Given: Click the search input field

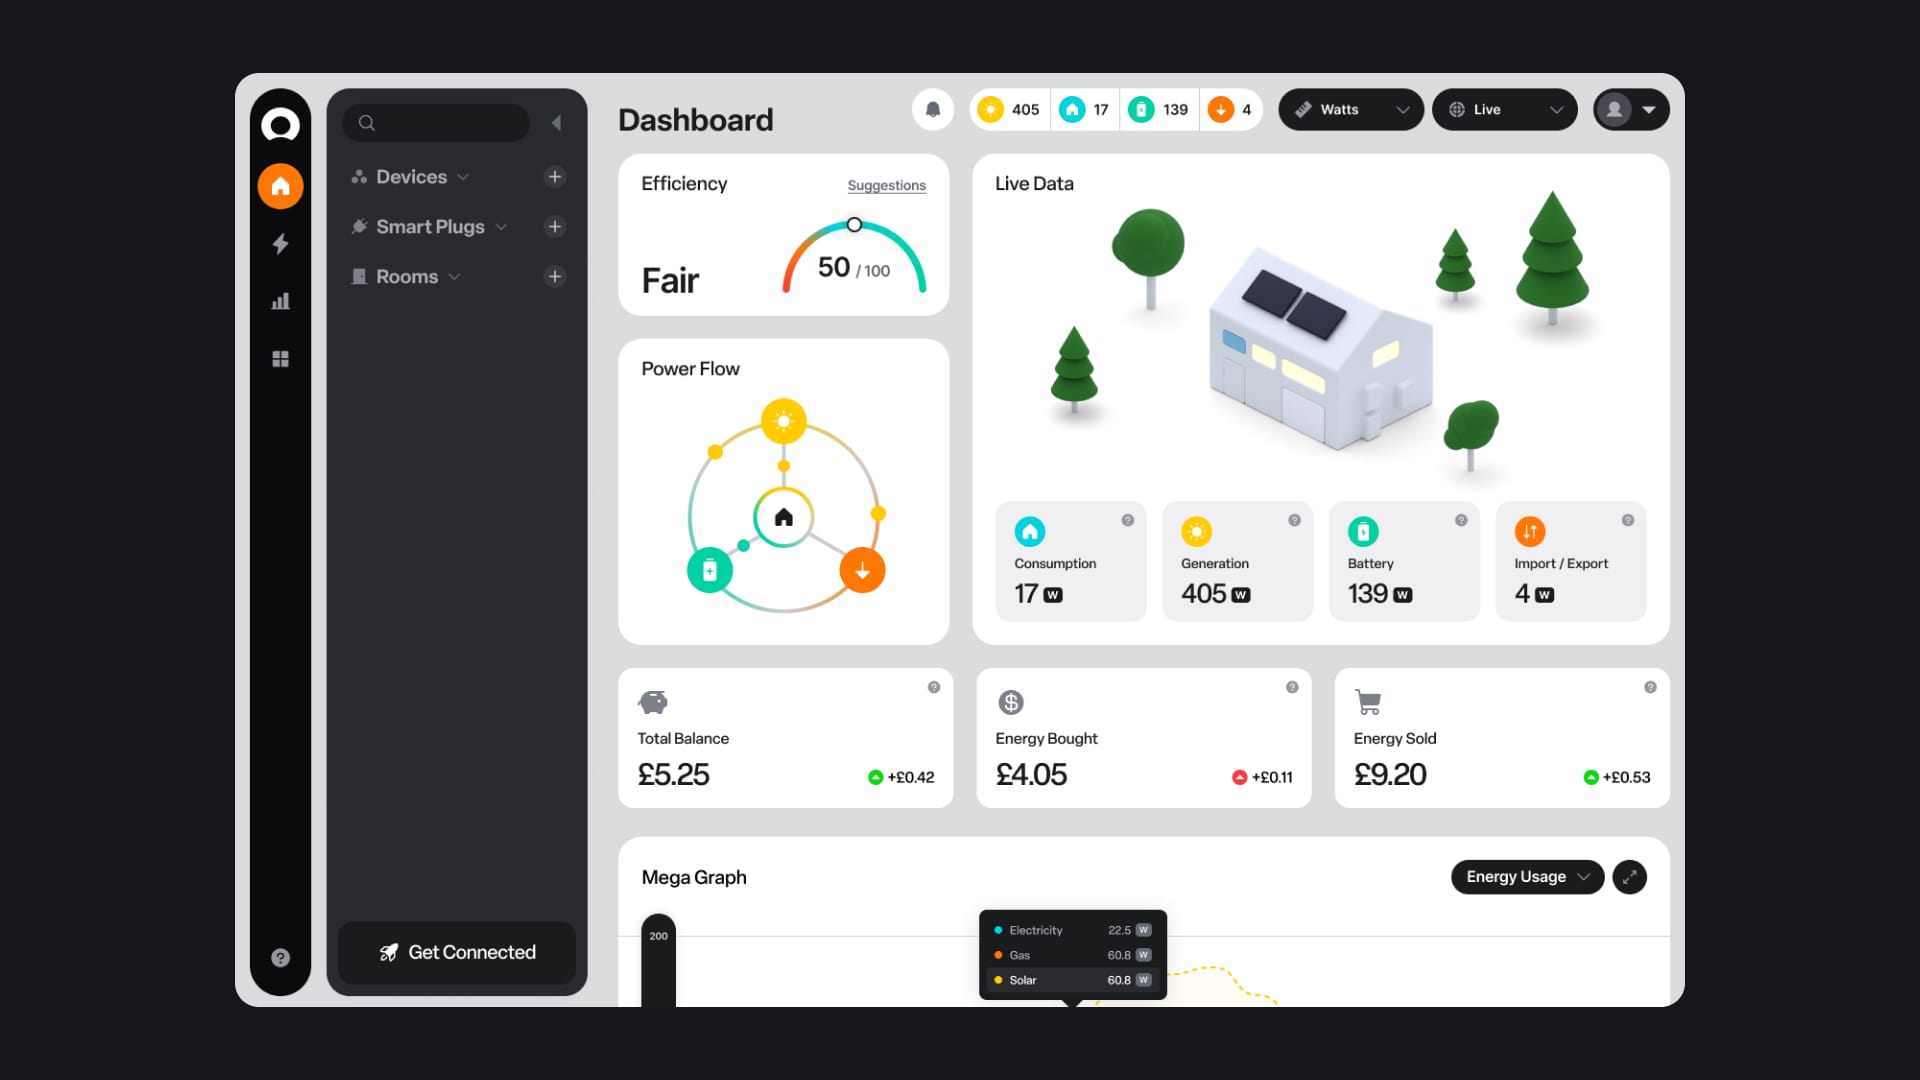Looking at the screenshot, I should (445, 123).
